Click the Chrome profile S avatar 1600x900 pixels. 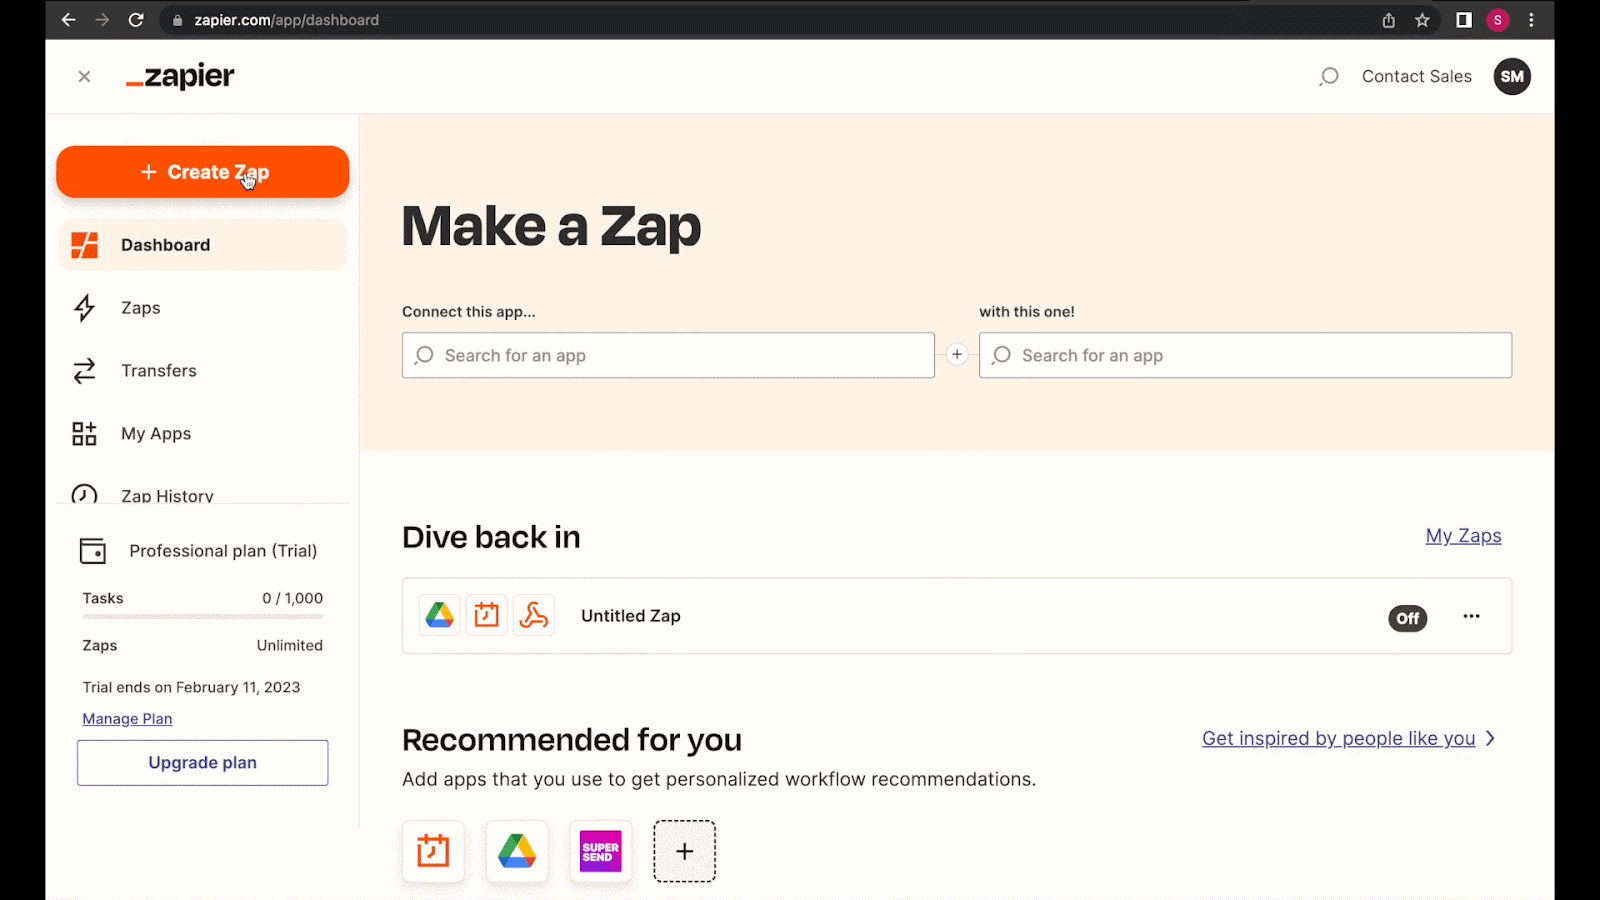click(x=1498, y=20)
